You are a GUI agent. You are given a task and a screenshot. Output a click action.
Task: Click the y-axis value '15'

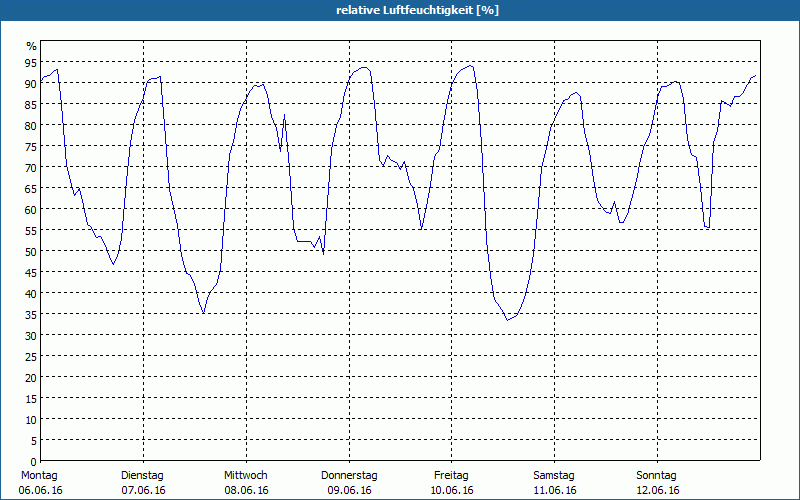pyautogui.click(x=31, y=398)
